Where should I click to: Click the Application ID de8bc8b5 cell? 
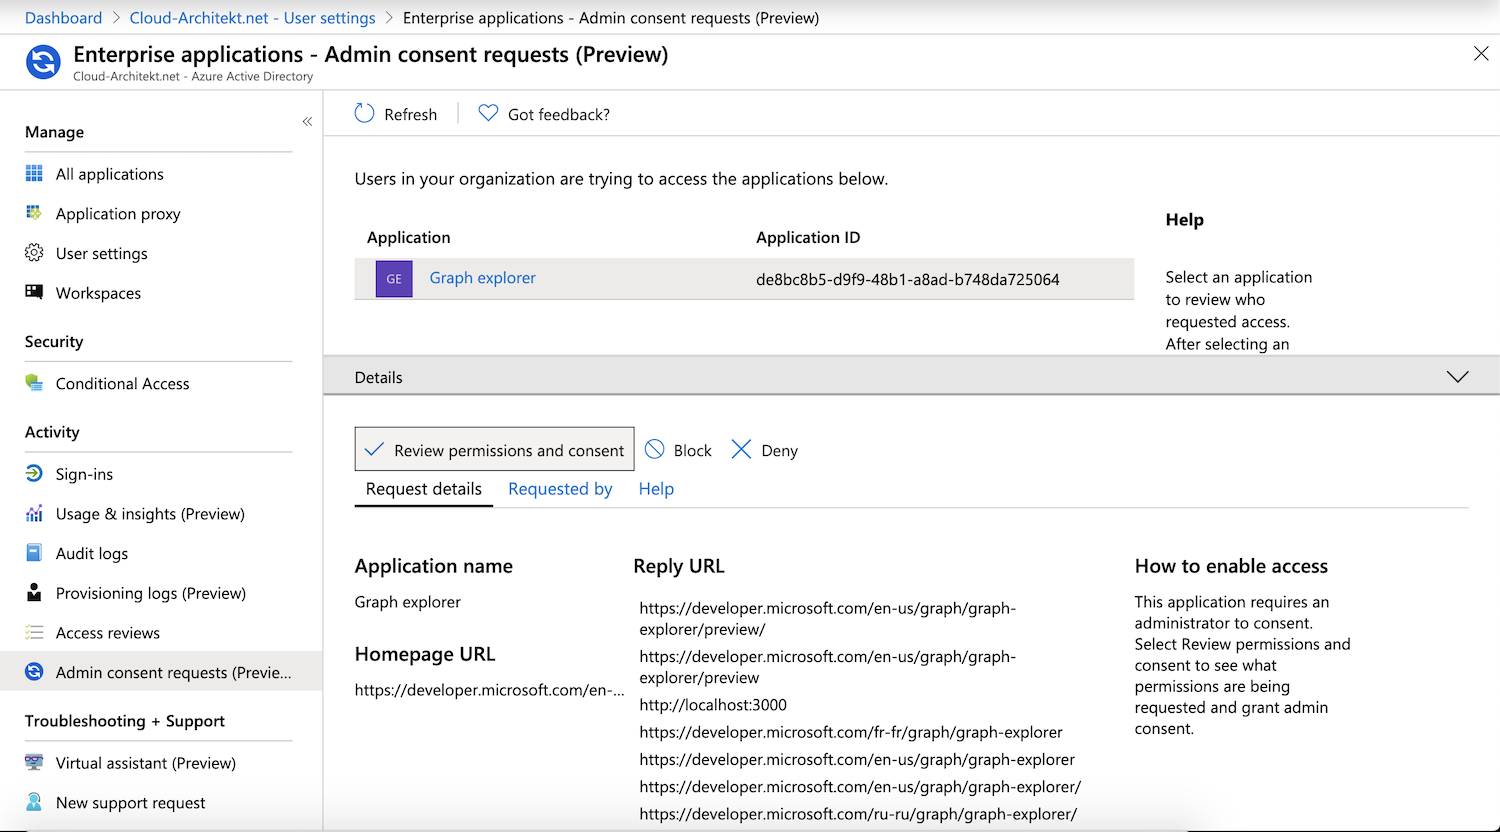click(907, 280)
